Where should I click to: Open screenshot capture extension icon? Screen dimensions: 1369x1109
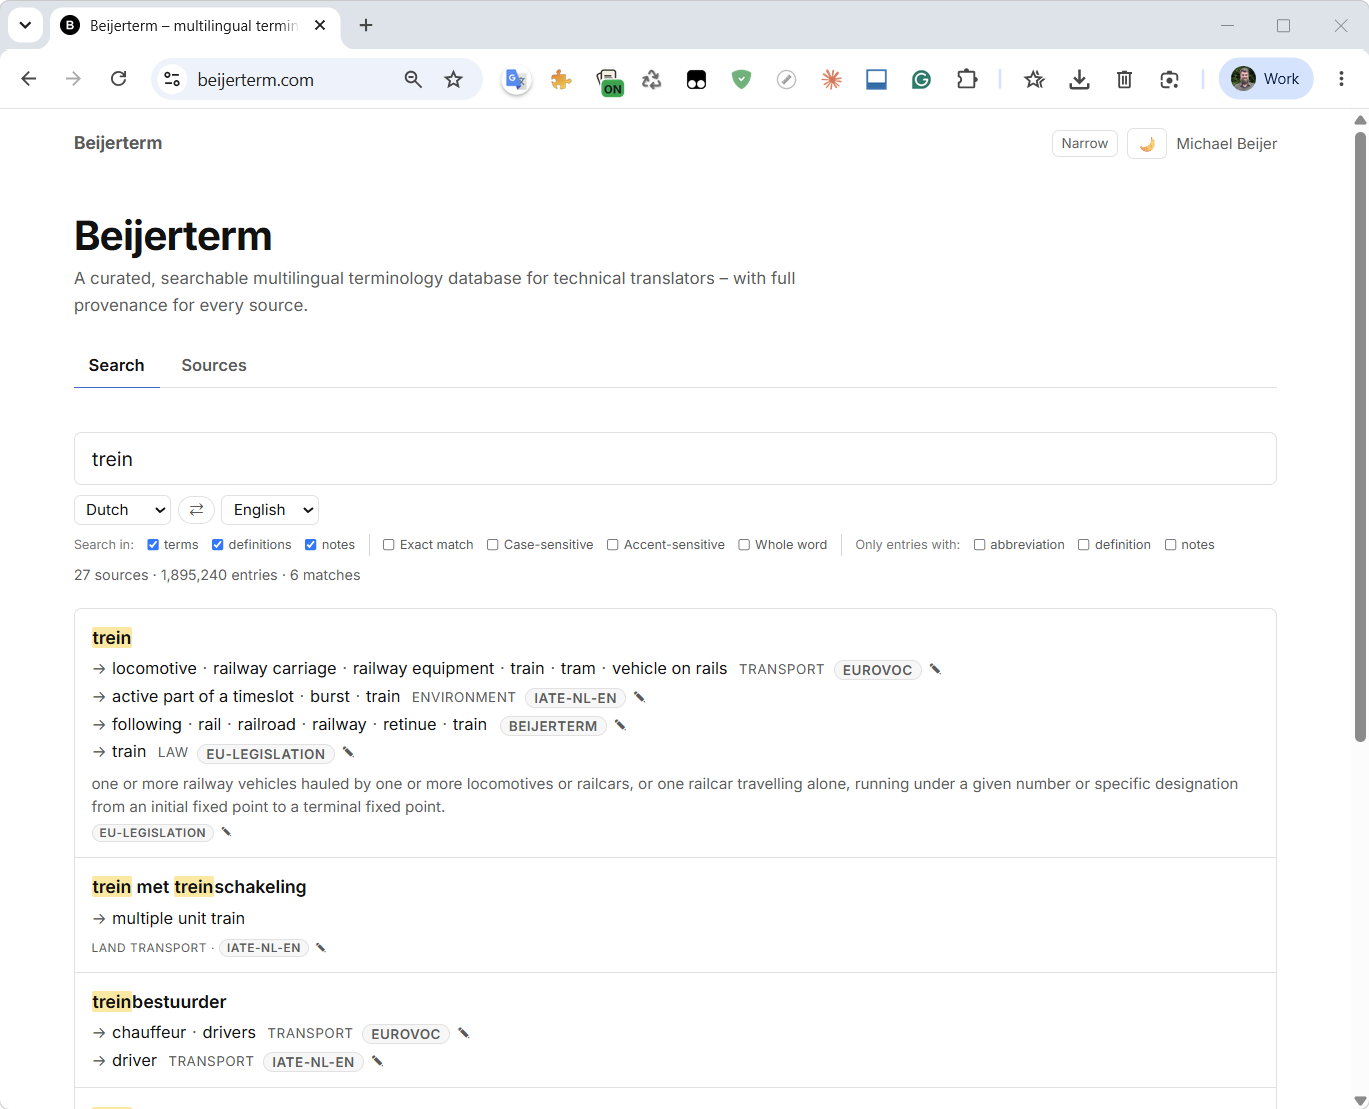[1169, 79]
